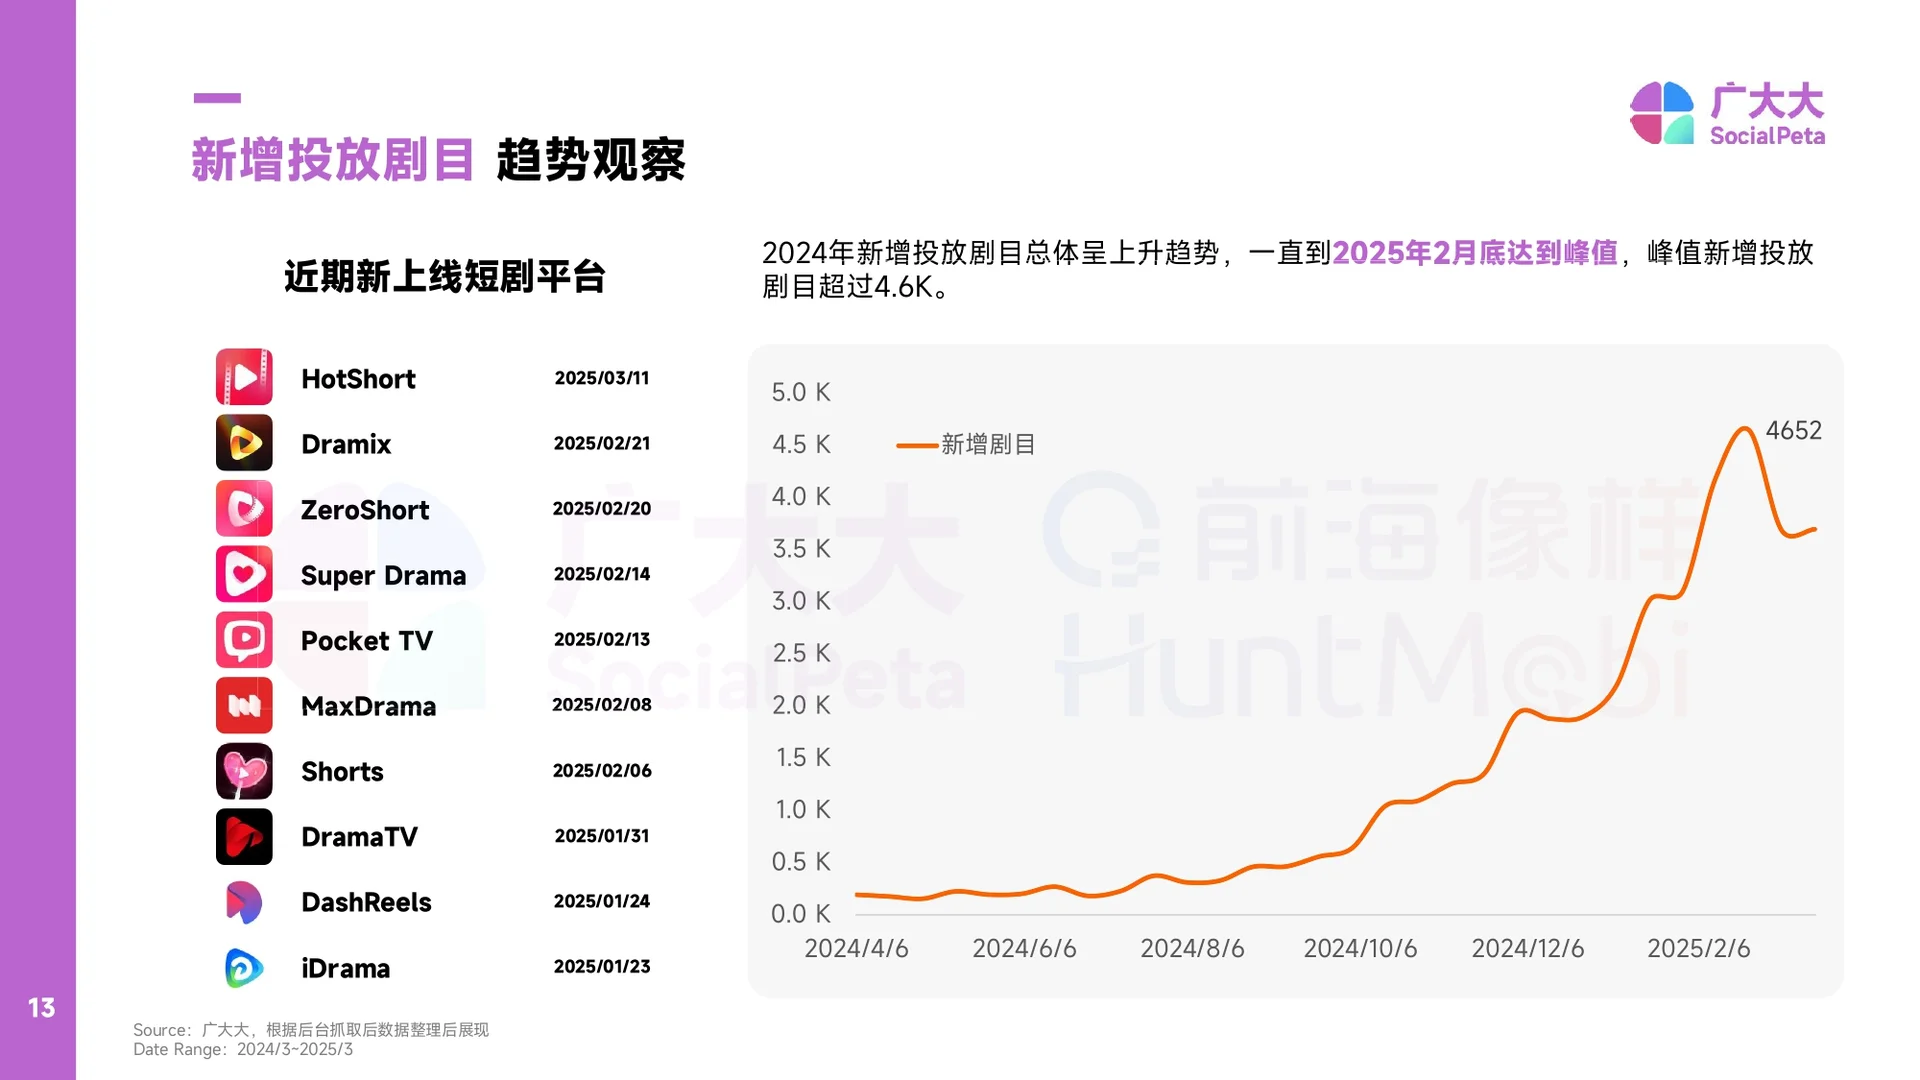Click the Source attribution text at bottom left
Image resolution: width=1920 pixels, height=1080 pixels.
[311, 1029]
